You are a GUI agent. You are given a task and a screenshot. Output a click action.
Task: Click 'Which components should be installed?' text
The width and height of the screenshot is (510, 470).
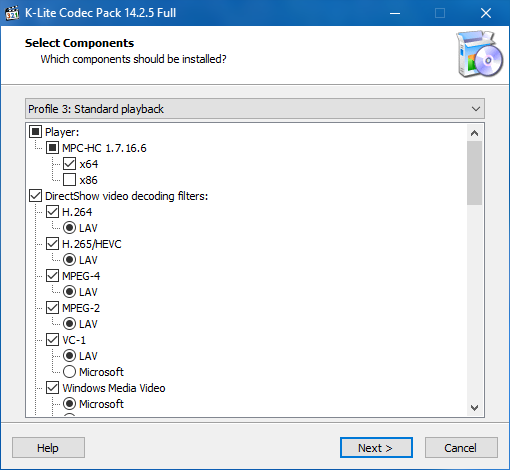pyautogui.click(x=133, y=59)
